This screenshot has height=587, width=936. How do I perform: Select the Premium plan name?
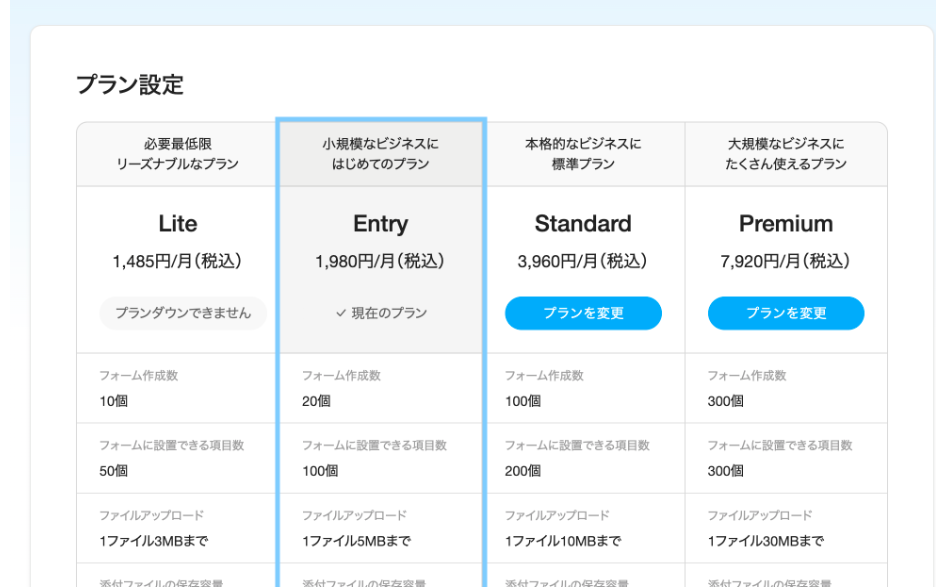coord(786,223)
